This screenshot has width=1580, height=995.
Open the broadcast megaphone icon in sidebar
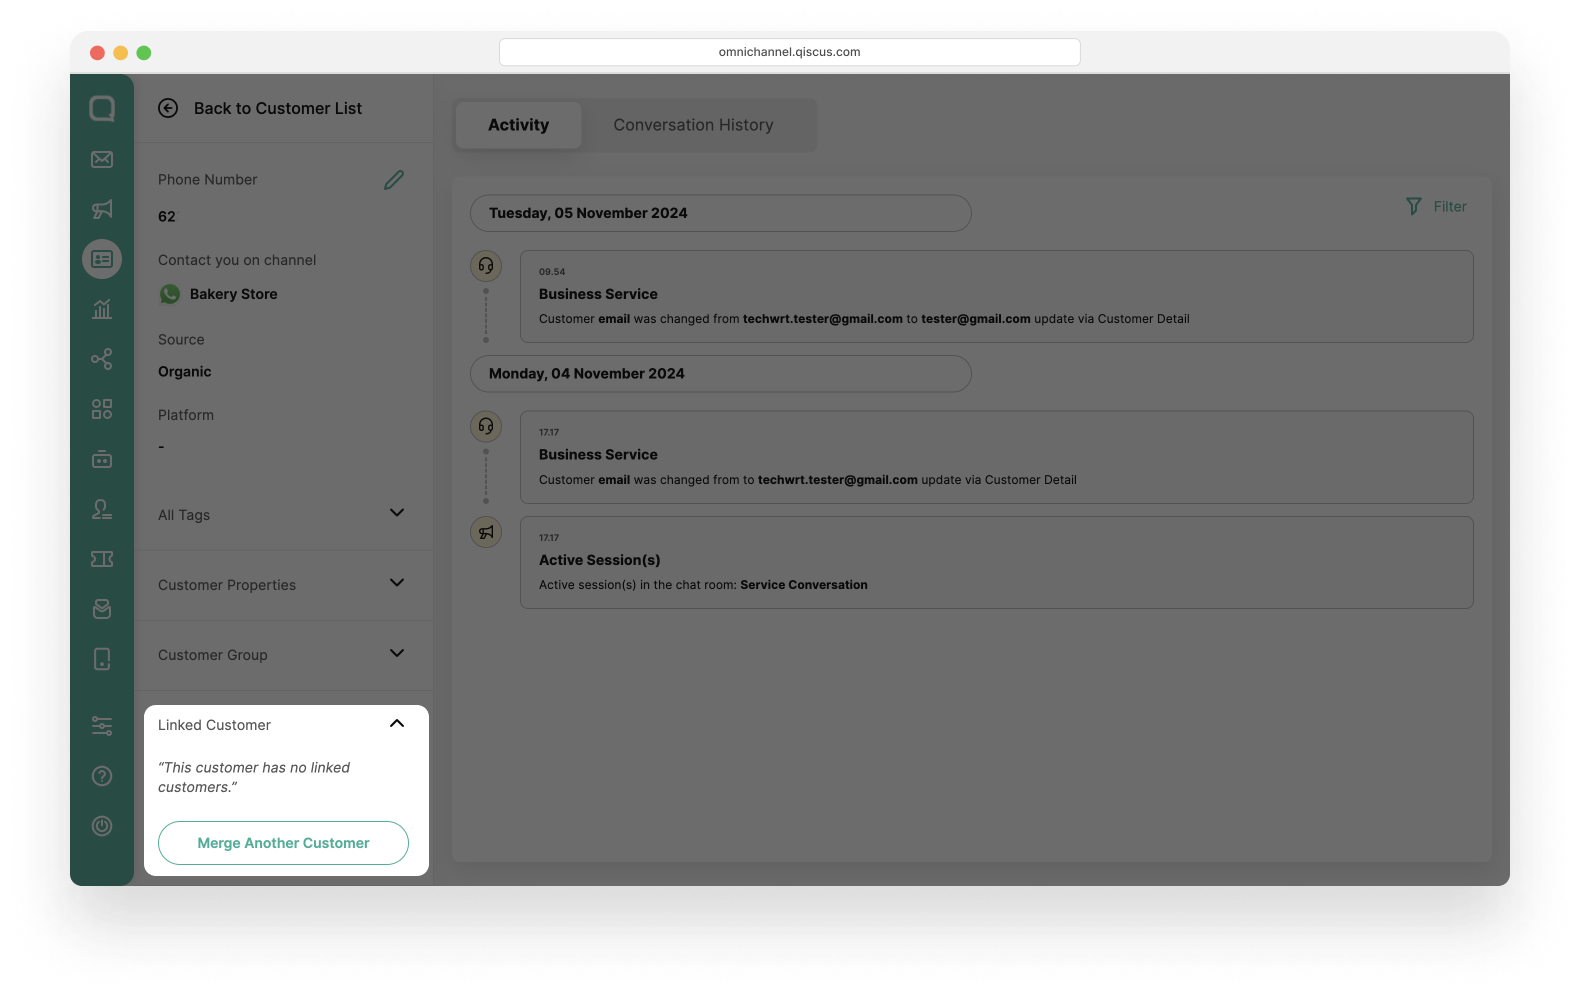pos(102,209)
